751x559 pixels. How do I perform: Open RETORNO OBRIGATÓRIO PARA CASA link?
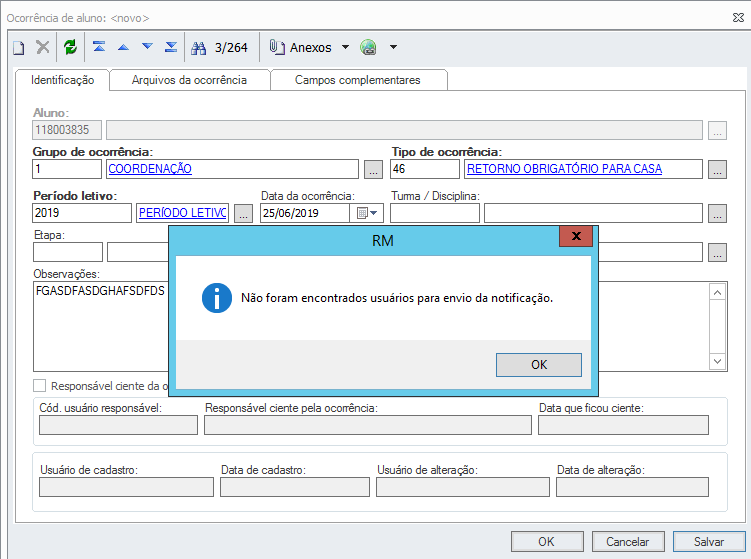click(564, 169)
